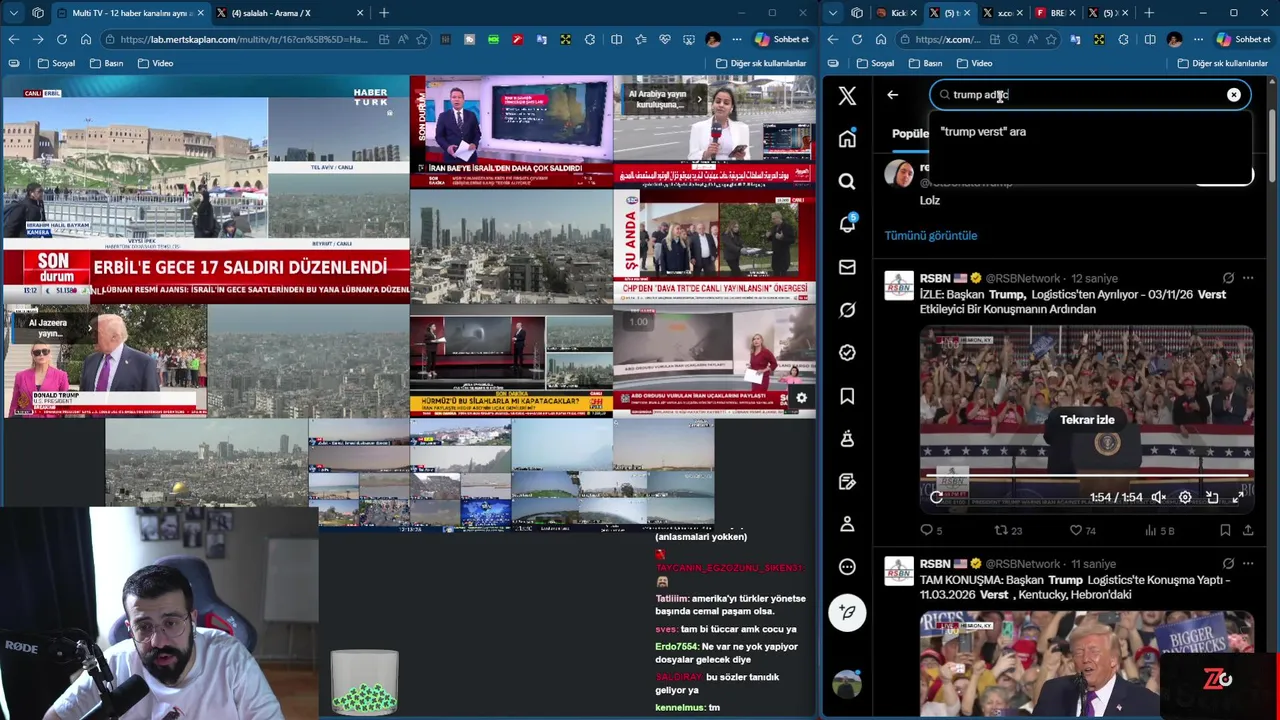Open Bookmarks in X sidebar

click(847, 396)
